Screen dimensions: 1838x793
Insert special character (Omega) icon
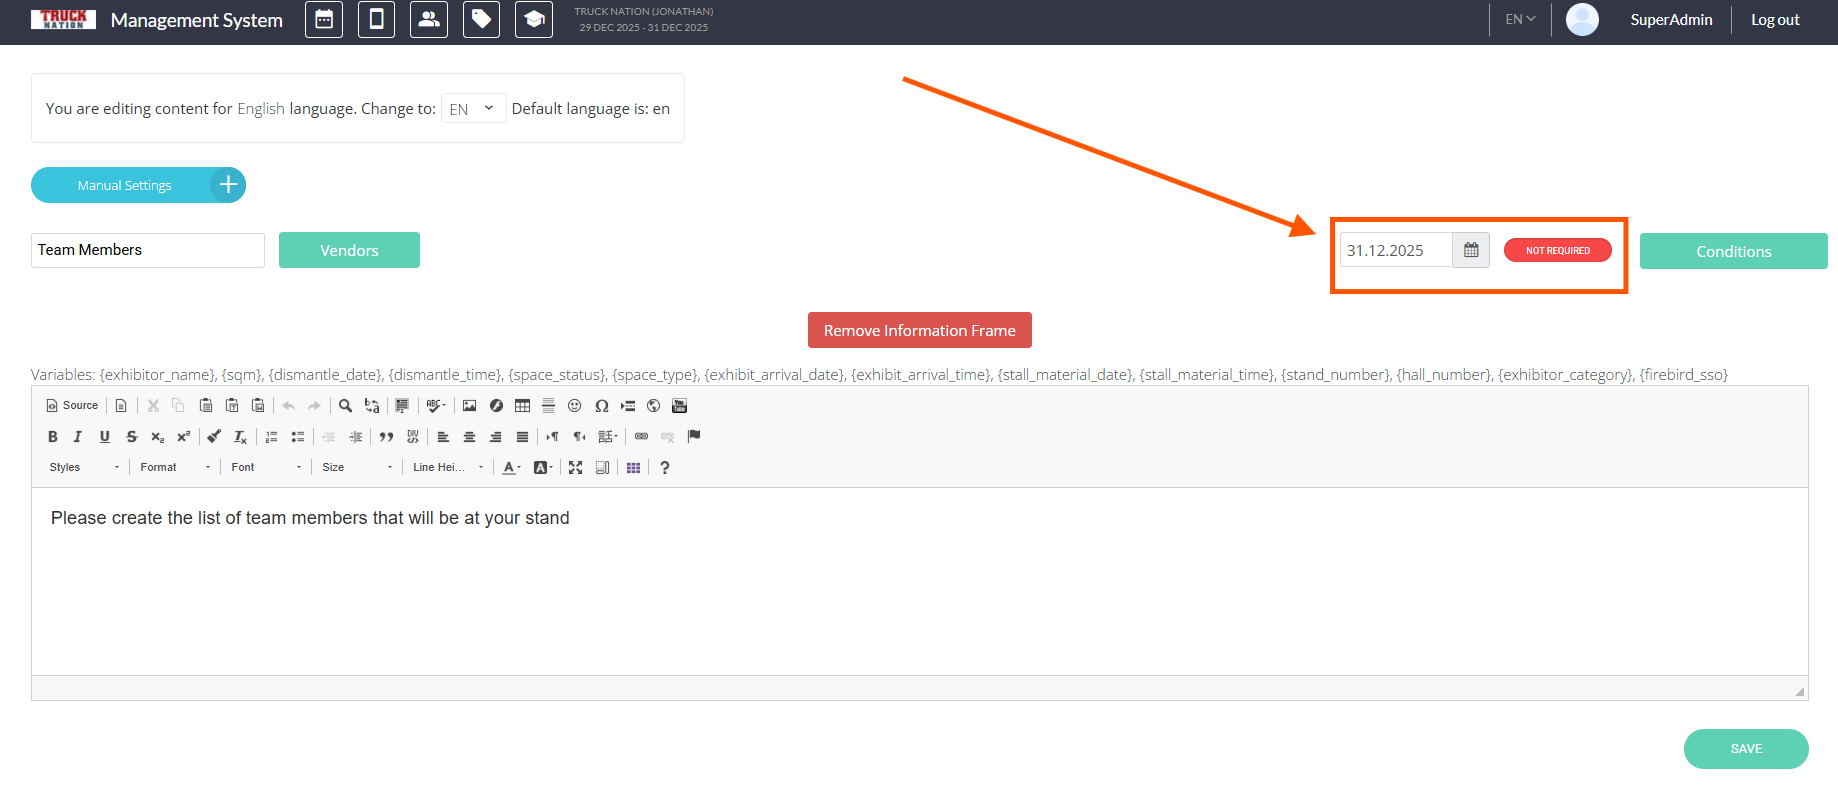point(601,406)
